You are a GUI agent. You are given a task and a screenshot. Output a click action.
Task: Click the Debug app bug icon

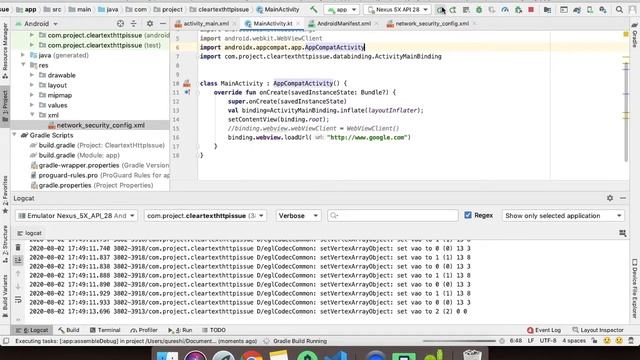point(479,9)
